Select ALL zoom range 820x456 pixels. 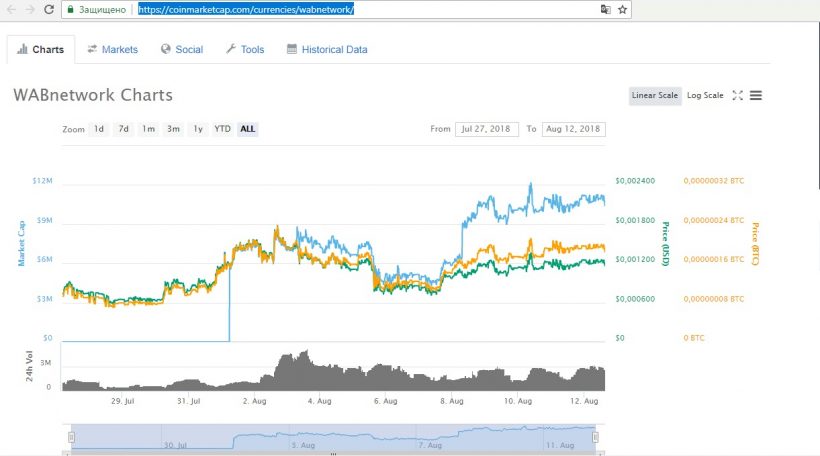pyautogui.click(x=247, y=129)
